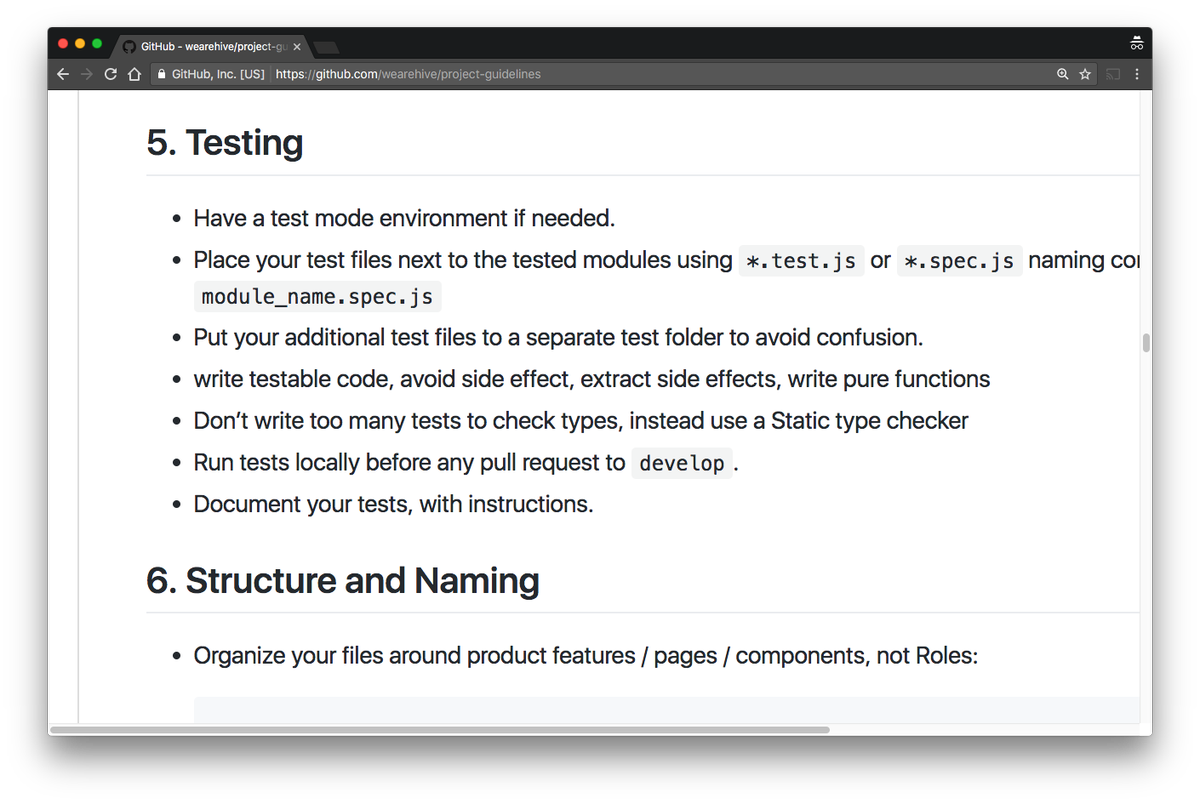
Task: Click the '6. Structure and Naming' heading
Action: 343,580
